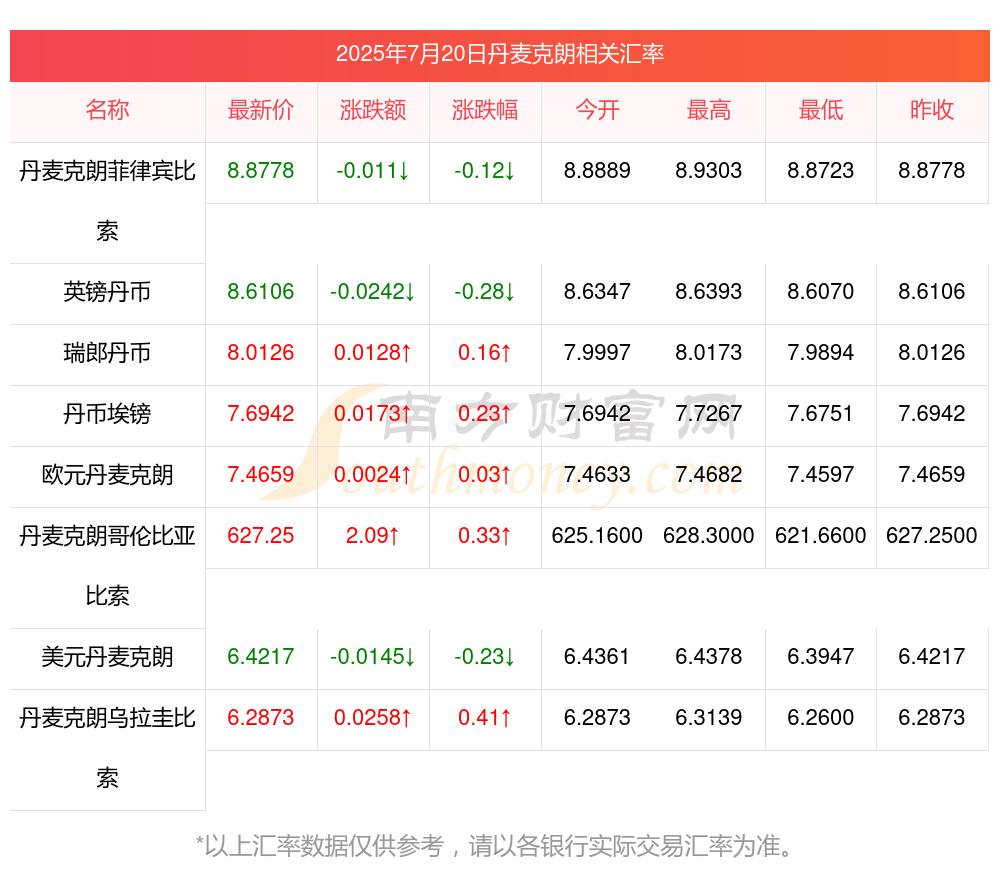This screenshot has width=1000, height=877.
Task: Click change percent 0.33↑
Action: coord(485,536)
